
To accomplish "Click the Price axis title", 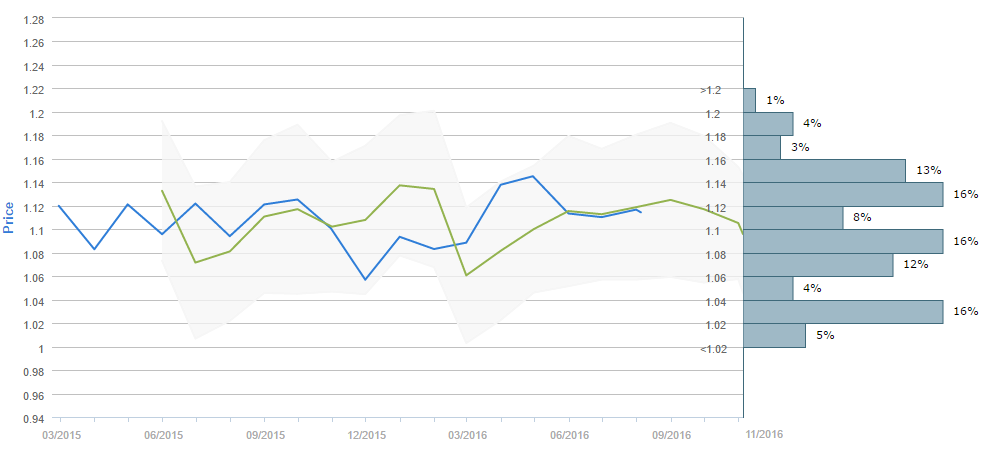I will coord(9,217).
